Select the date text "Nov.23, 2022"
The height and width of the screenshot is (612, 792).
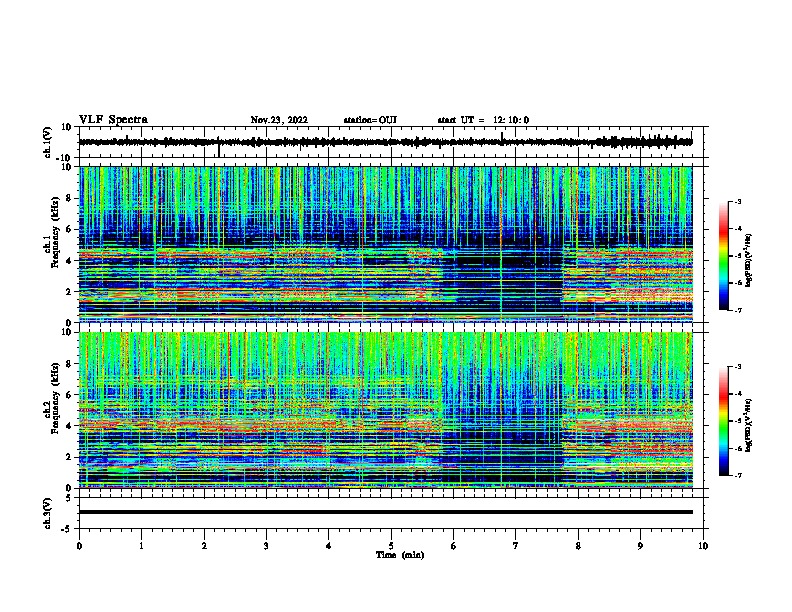pyautogui.click(x=279, y=120)
